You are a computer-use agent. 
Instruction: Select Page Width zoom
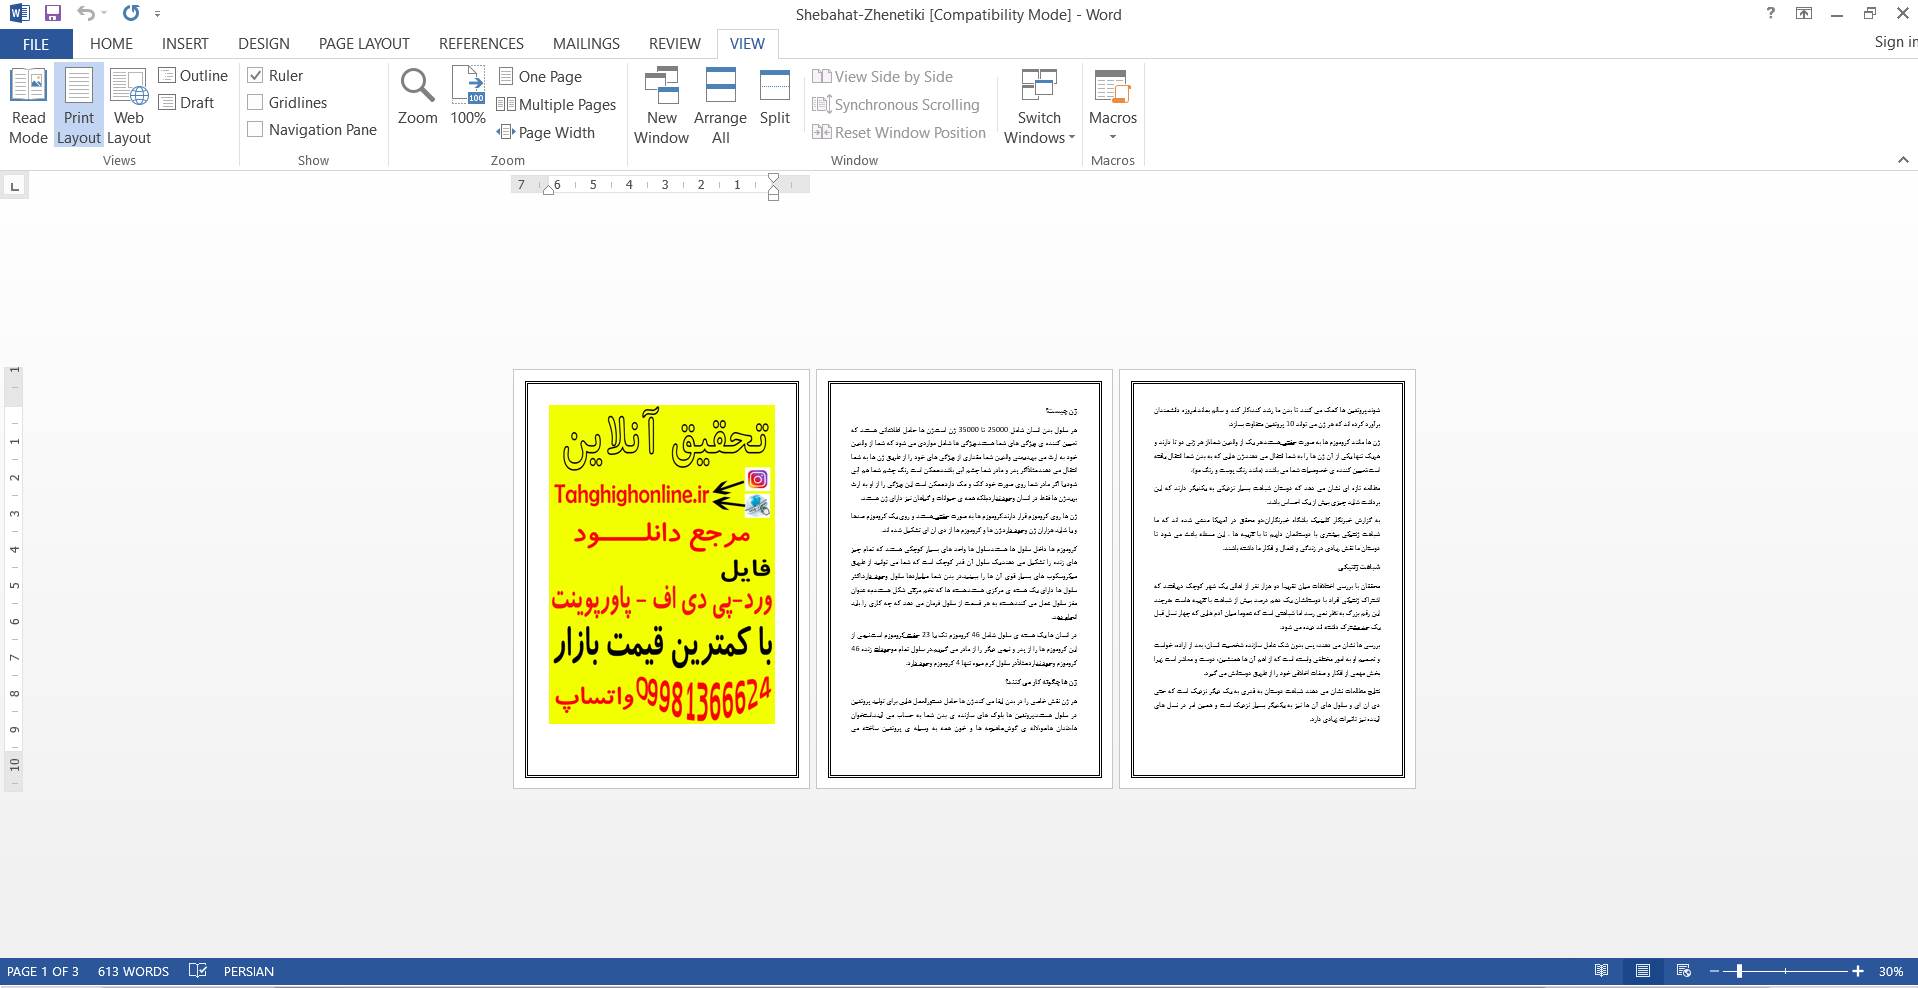(x=546, y=133)
